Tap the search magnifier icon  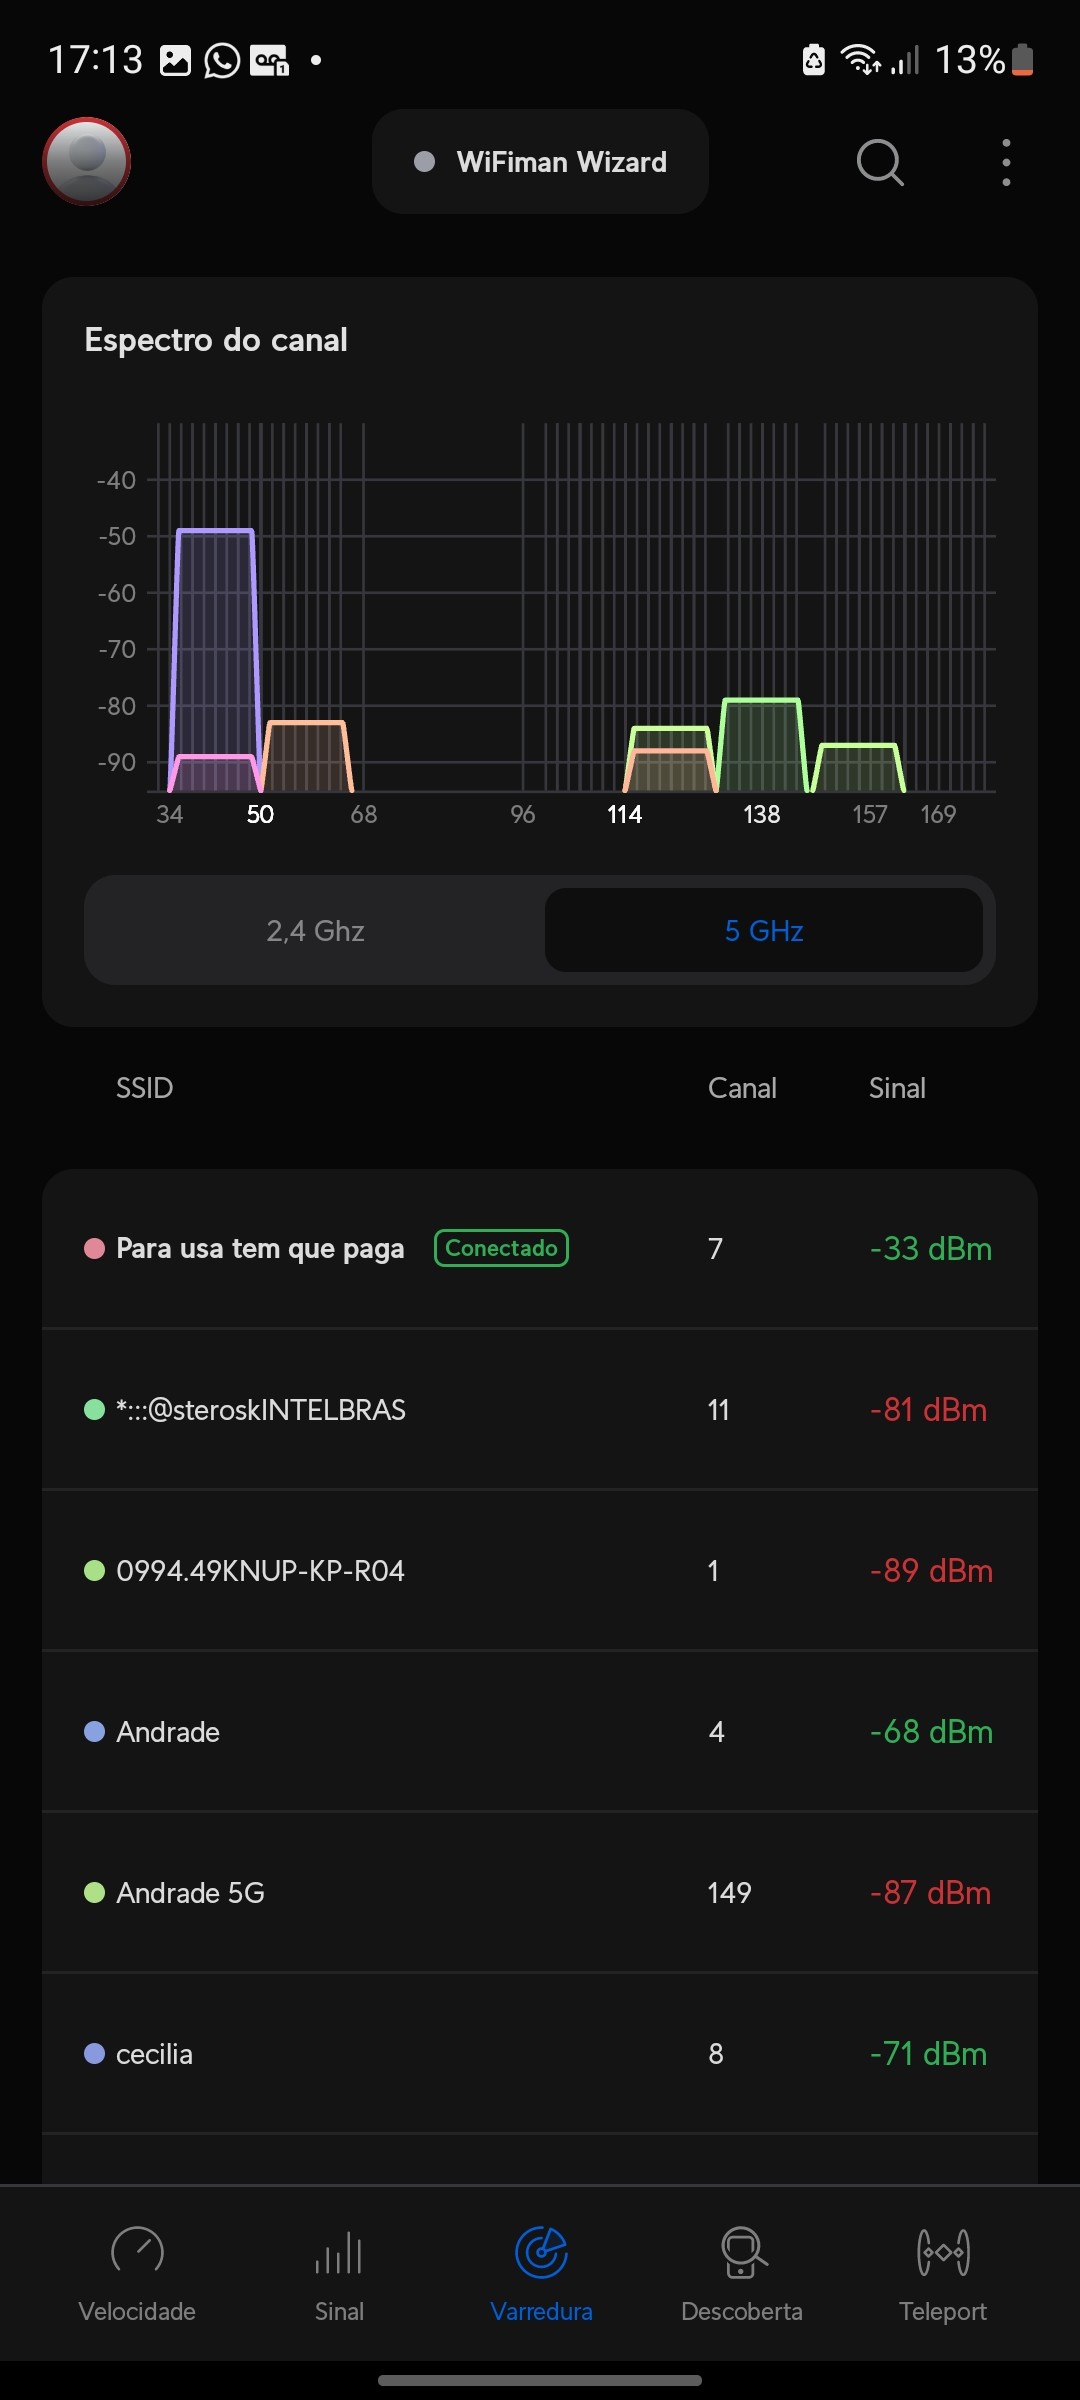click(880, 162)
